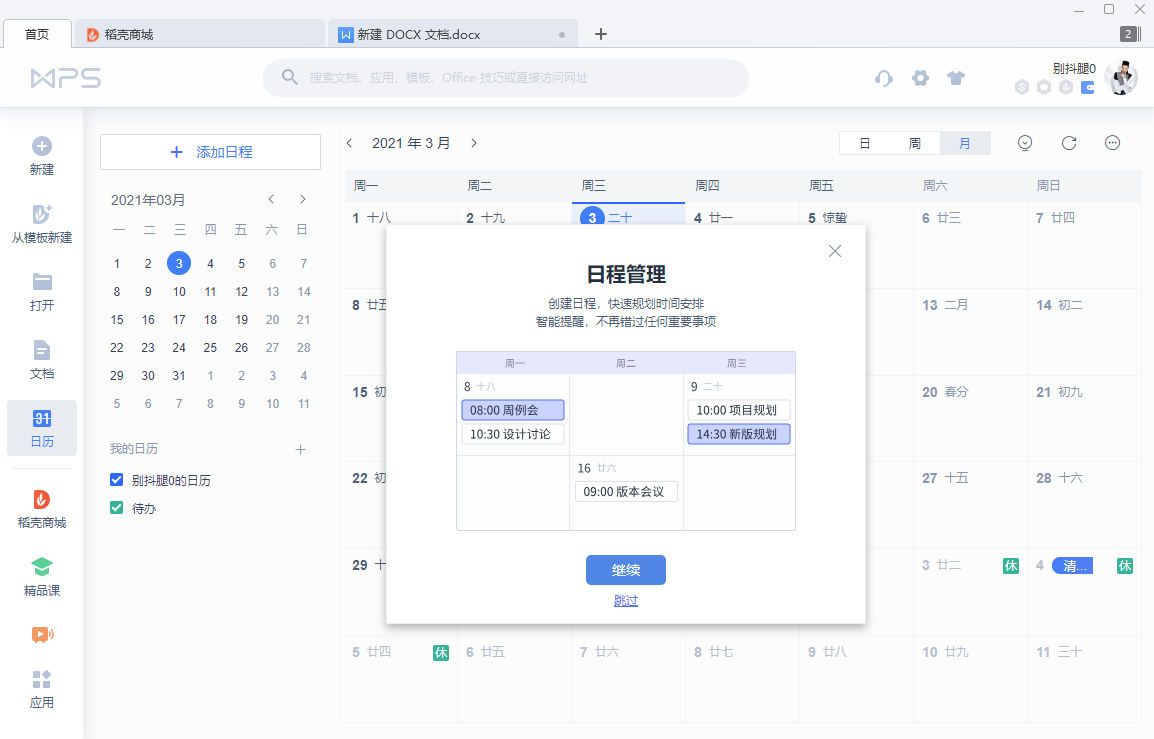
Task: Click the 新建 (New) sidebar icon
Action: click(42, 155)
